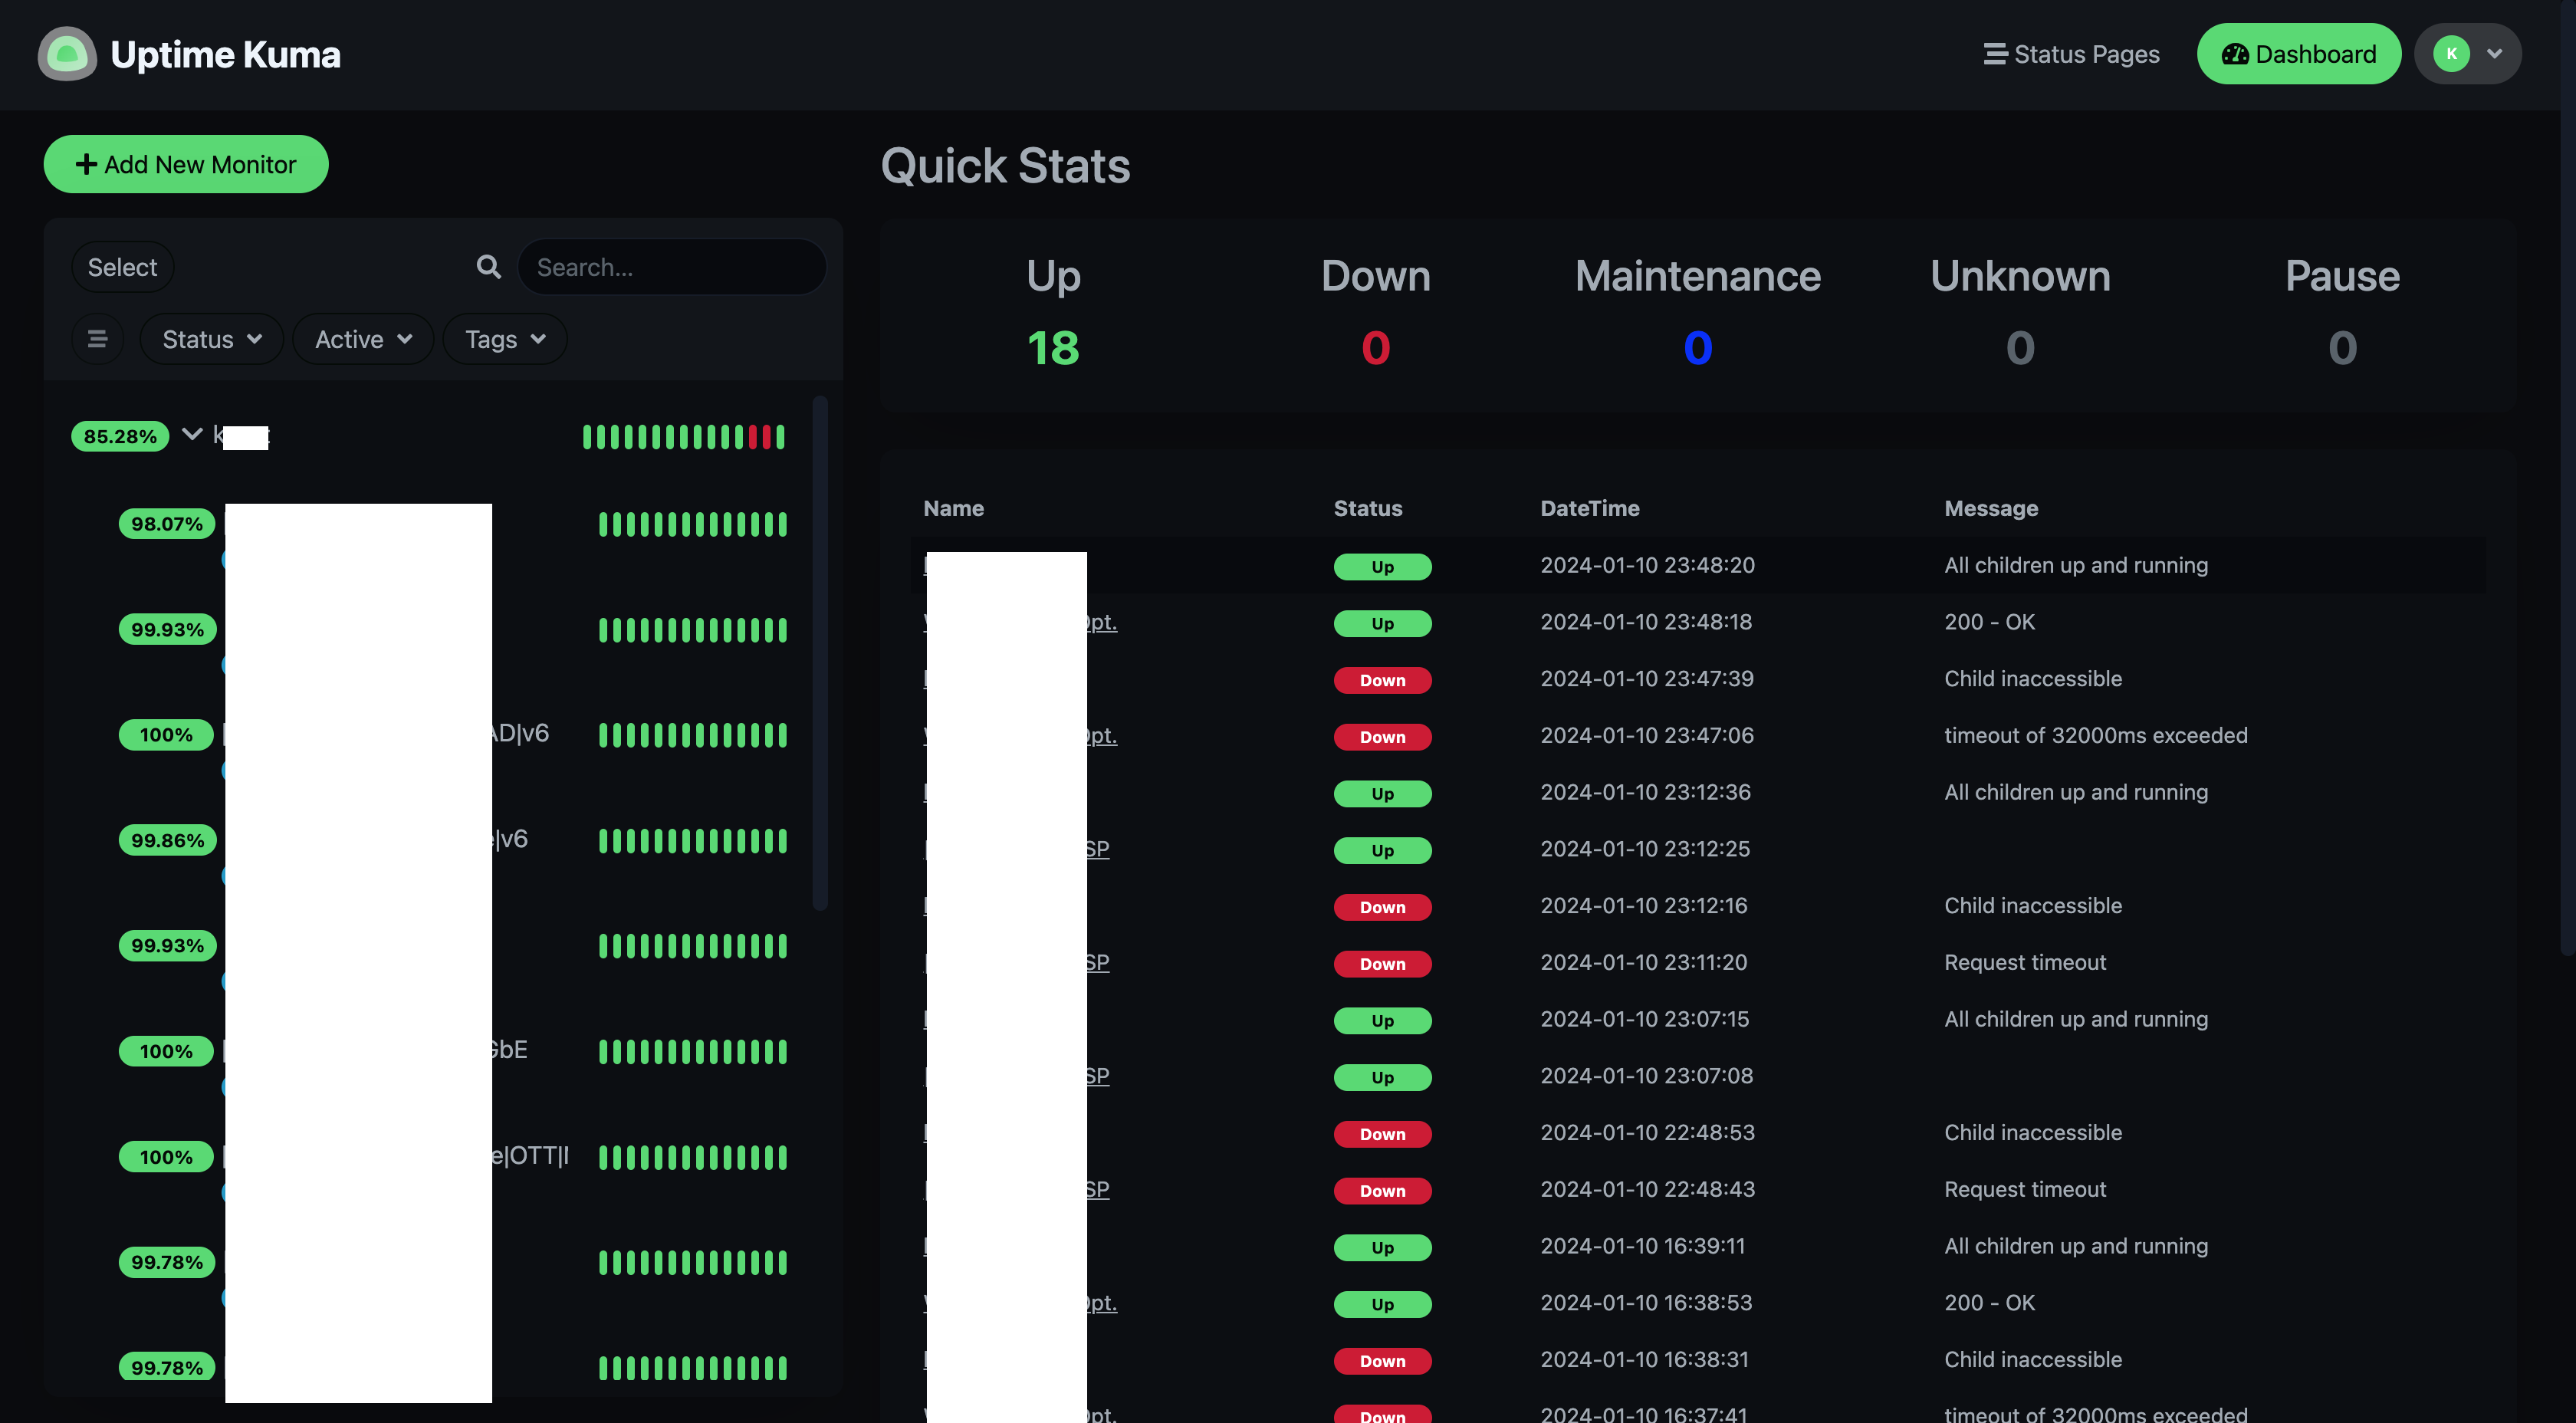Click the 85.28% uptime badge
This screenshot has height=1423, width=2576.
point(120,436)
